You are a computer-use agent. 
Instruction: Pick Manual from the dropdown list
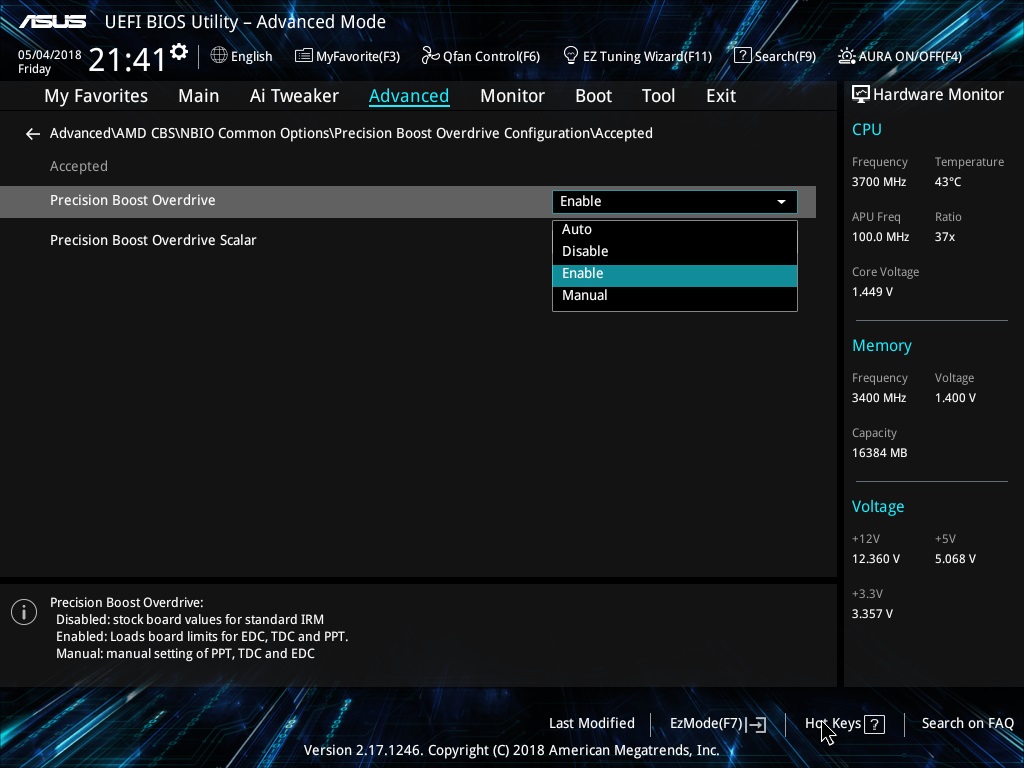[675, 295]
